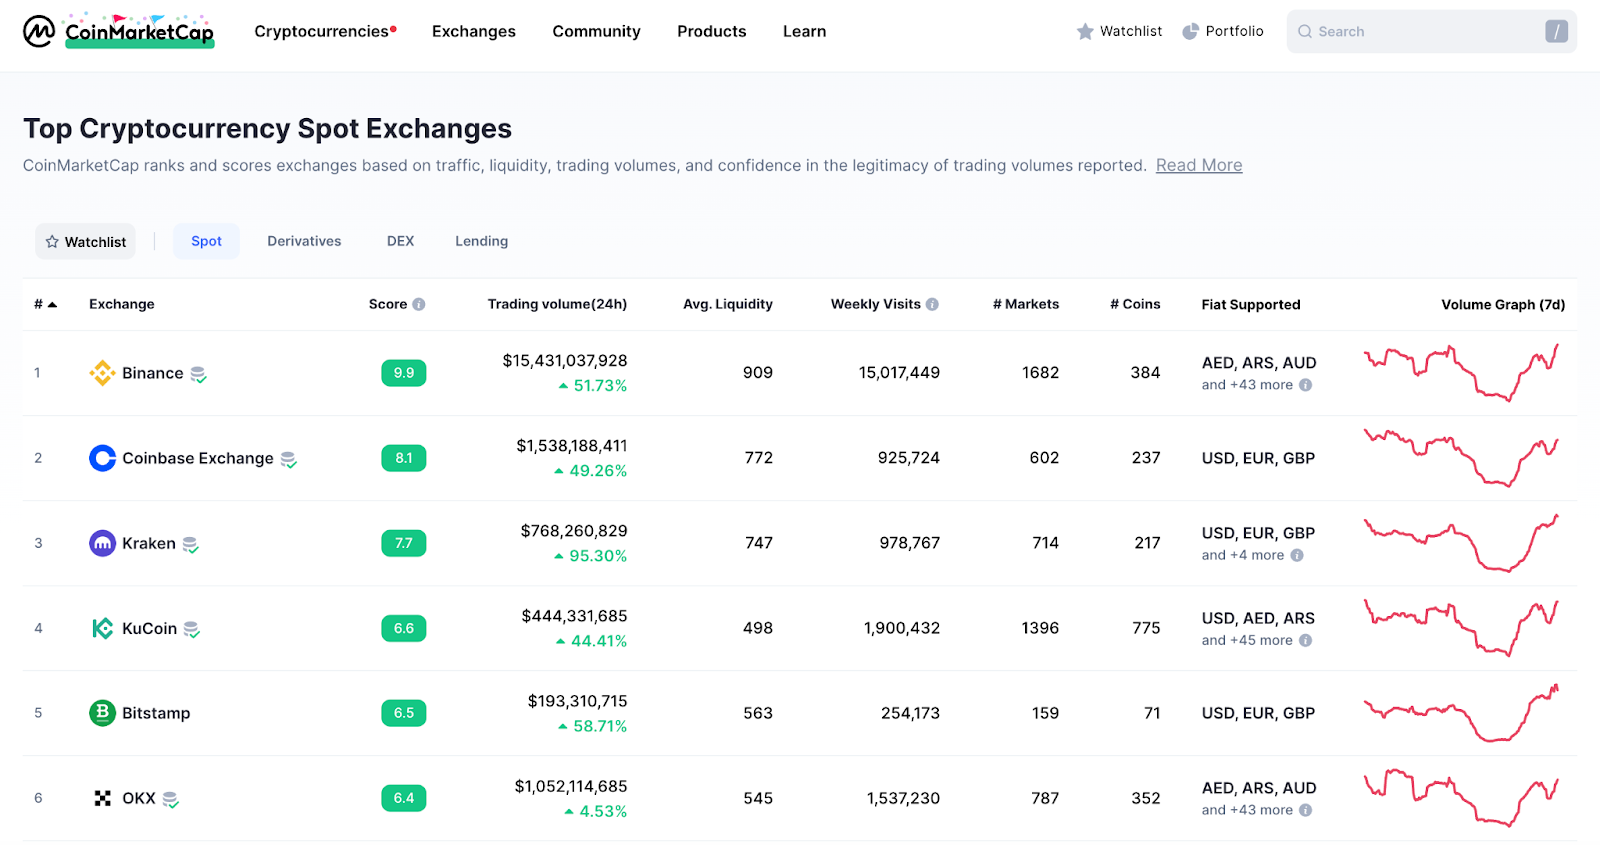Click the slash shortcut icon in search
Image resolution: width=1600 pixels, height=845 pixels.
(1556, 32)
